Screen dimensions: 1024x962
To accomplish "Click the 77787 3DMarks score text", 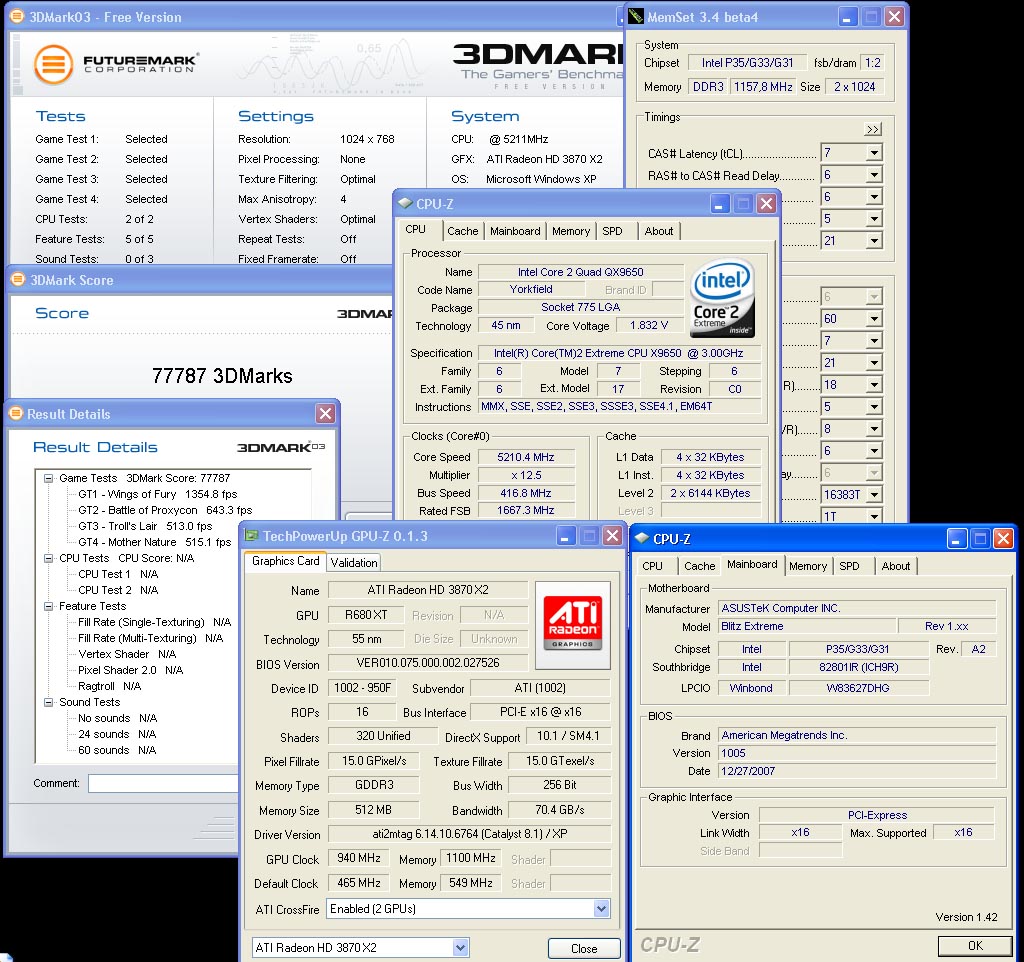I will [x=222, y=376].
